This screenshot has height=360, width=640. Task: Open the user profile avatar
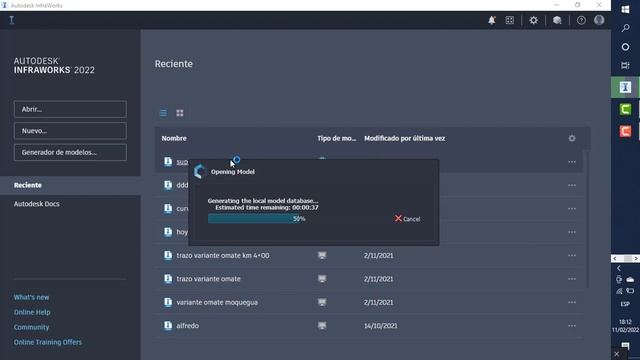click(x=599, y=20)
